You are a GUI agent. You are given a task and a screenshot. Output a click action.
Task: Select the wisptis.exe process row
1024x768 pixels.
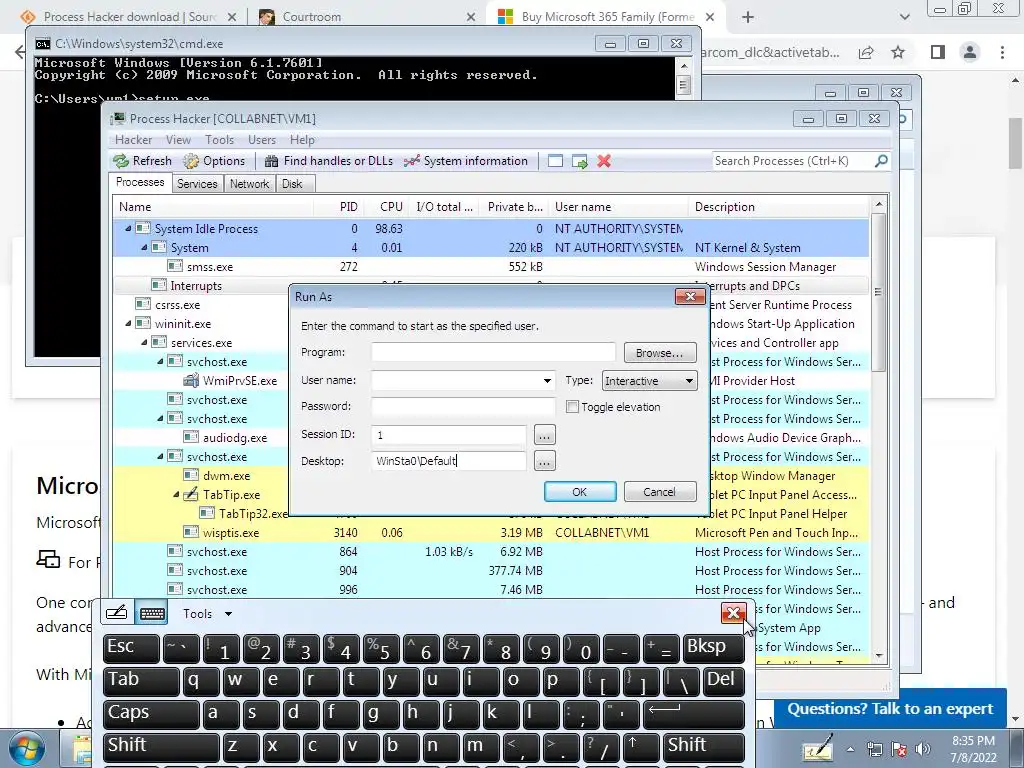(490, 532)
